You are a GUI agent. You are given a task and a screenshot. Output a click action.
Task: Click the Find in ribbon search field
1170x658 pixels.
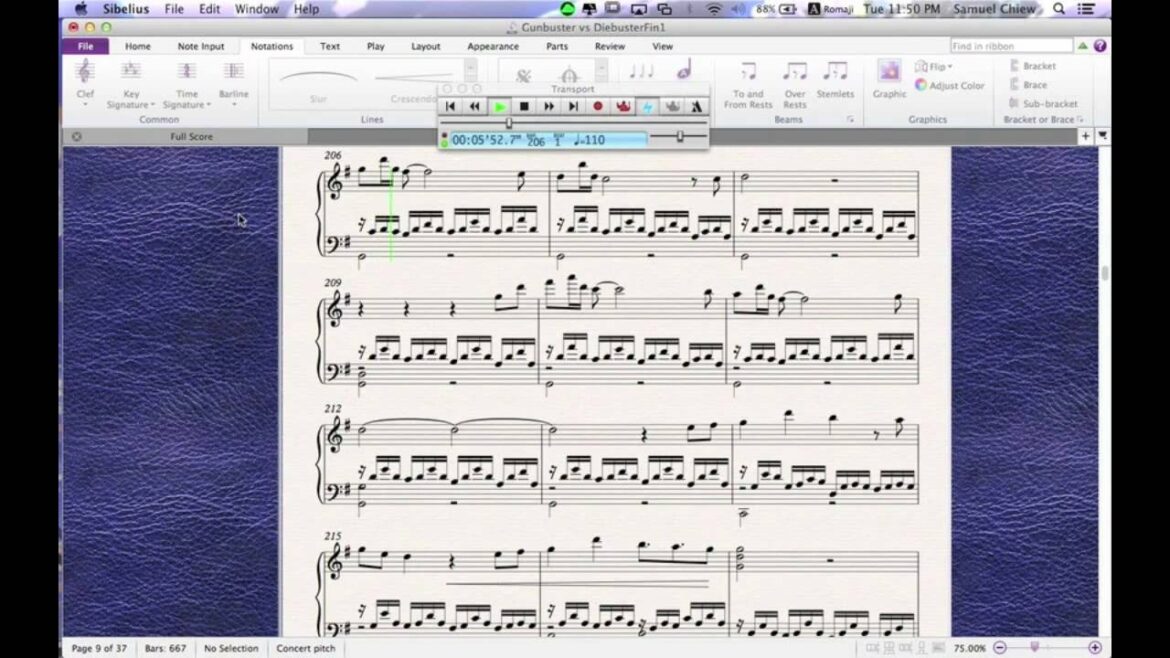tap(1010, 46)
